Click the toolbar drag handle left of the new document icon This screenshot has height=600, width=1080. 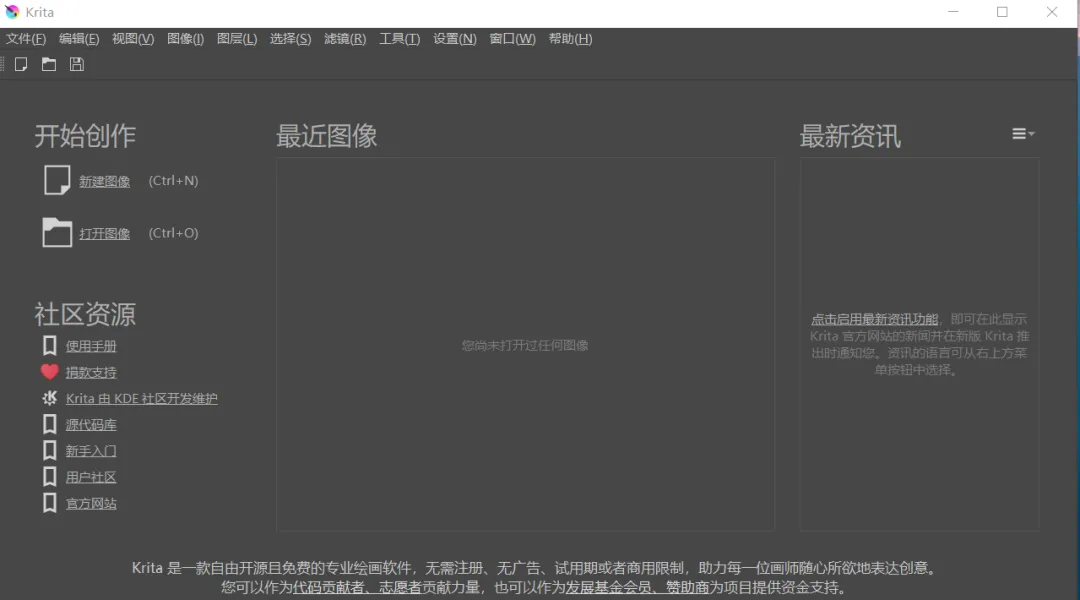click(x=3, y=64)
